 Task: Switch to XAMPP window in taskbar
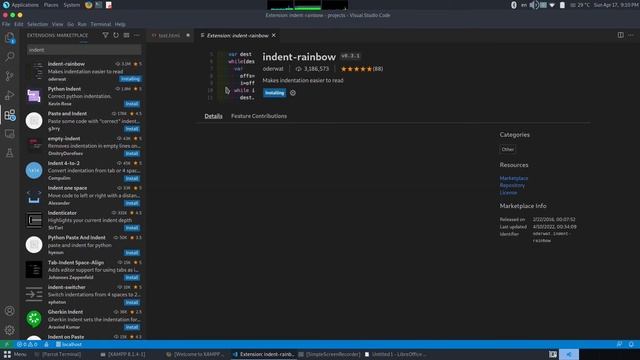coord(123,354)
